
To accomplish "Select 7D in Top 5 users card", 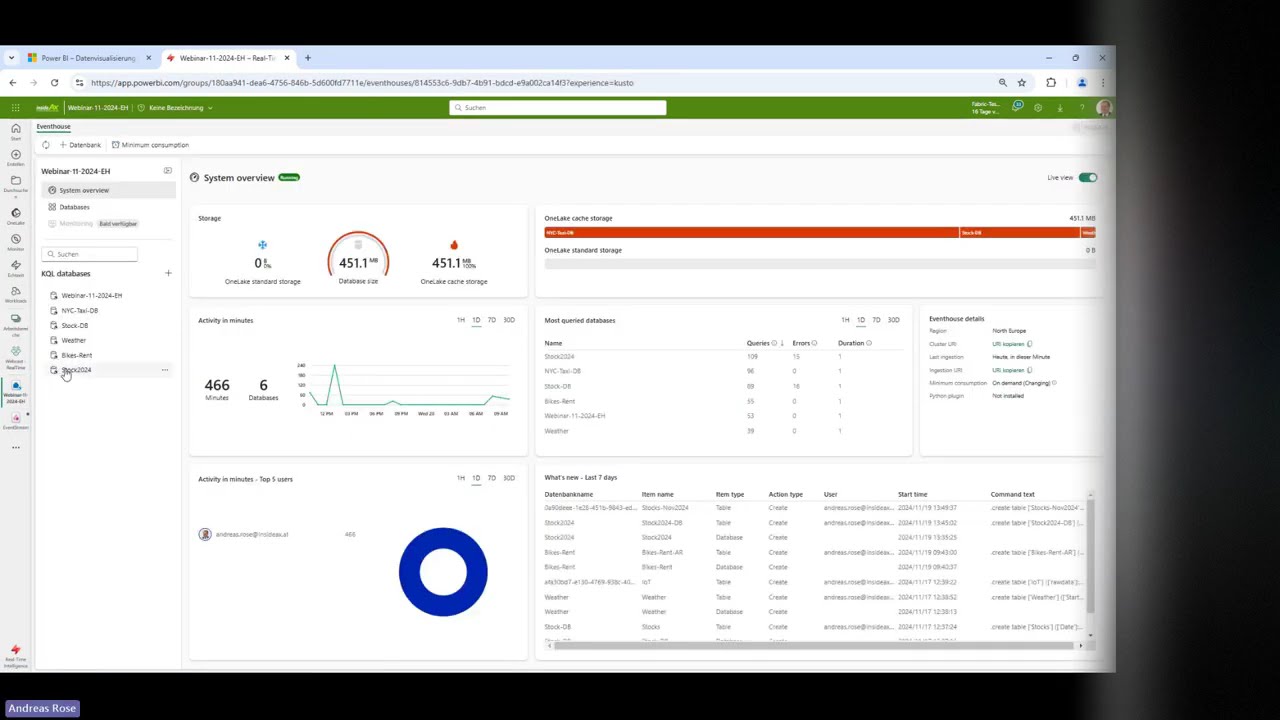I will pos(491,478).
